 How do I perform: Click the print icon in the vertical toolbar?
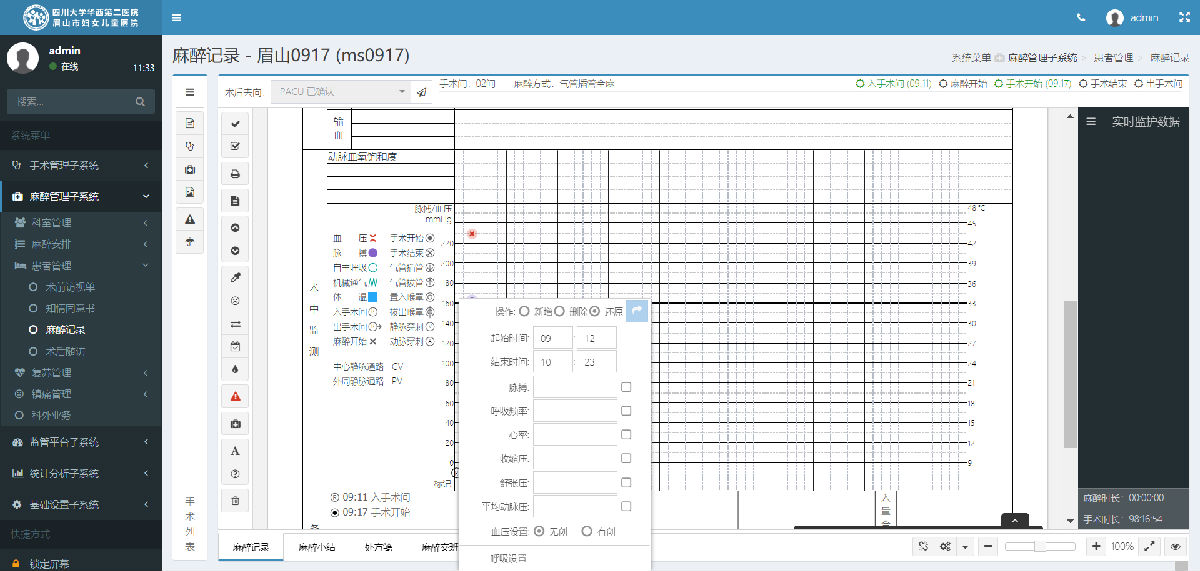(235, 173)
